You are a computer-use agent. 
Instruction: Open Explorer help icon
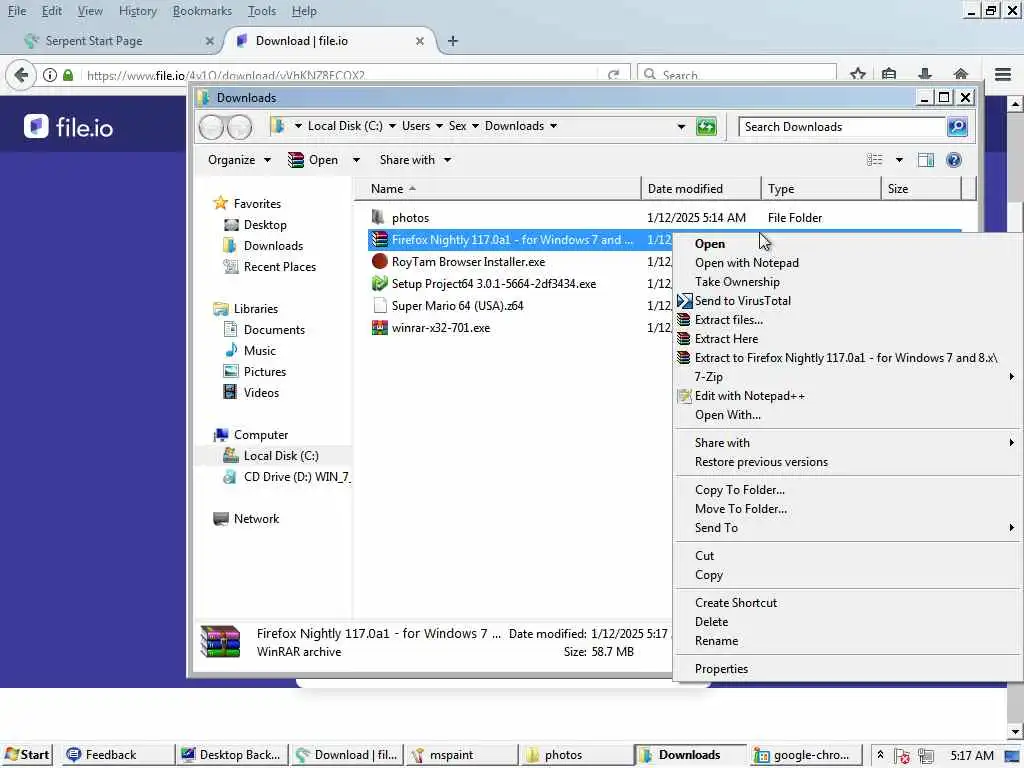click(953, 160)
